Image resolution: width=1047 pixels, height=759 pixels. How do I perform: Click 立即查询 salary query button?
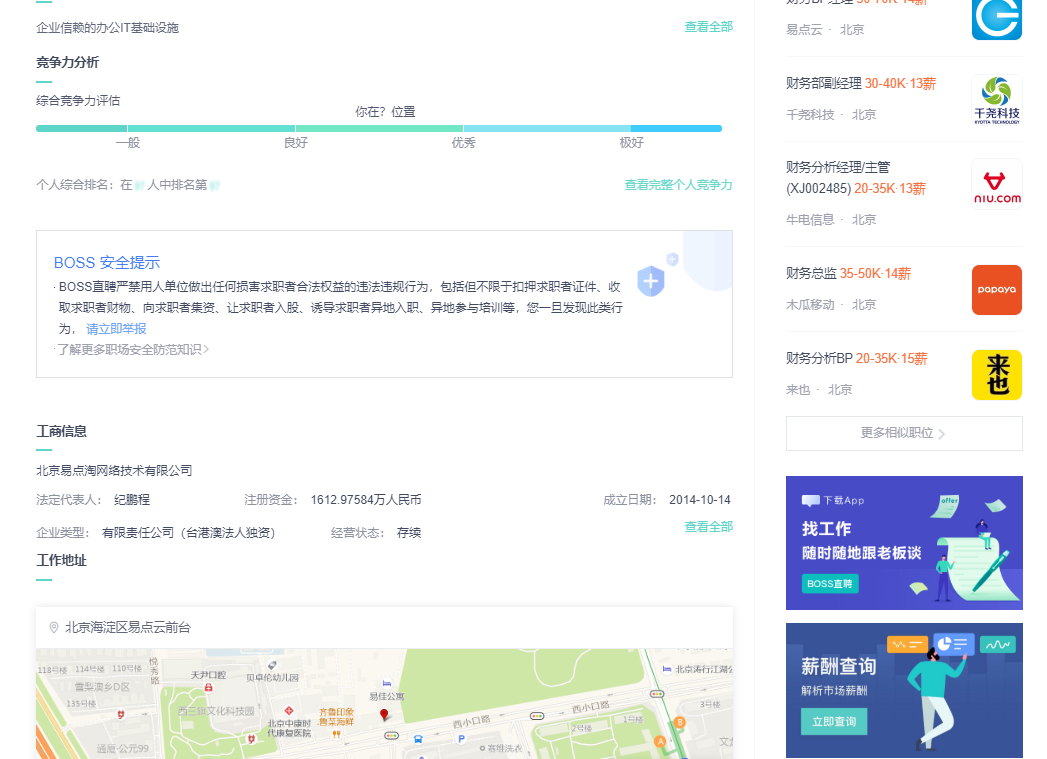(834, 722)
